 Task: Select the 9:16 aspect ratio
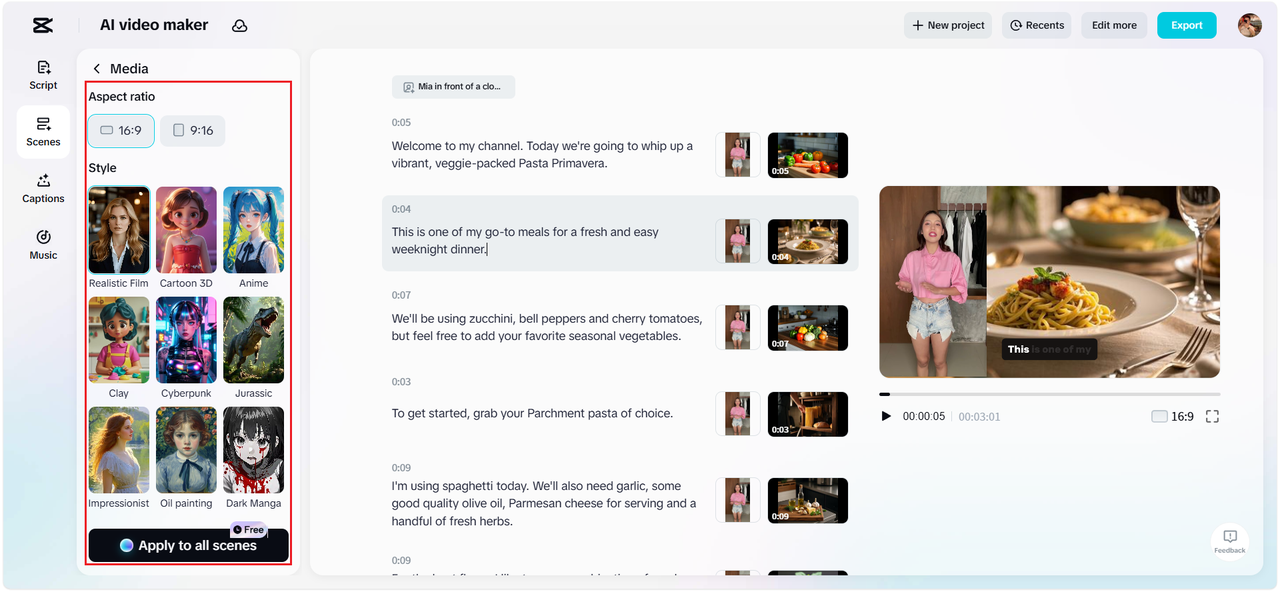193,131
